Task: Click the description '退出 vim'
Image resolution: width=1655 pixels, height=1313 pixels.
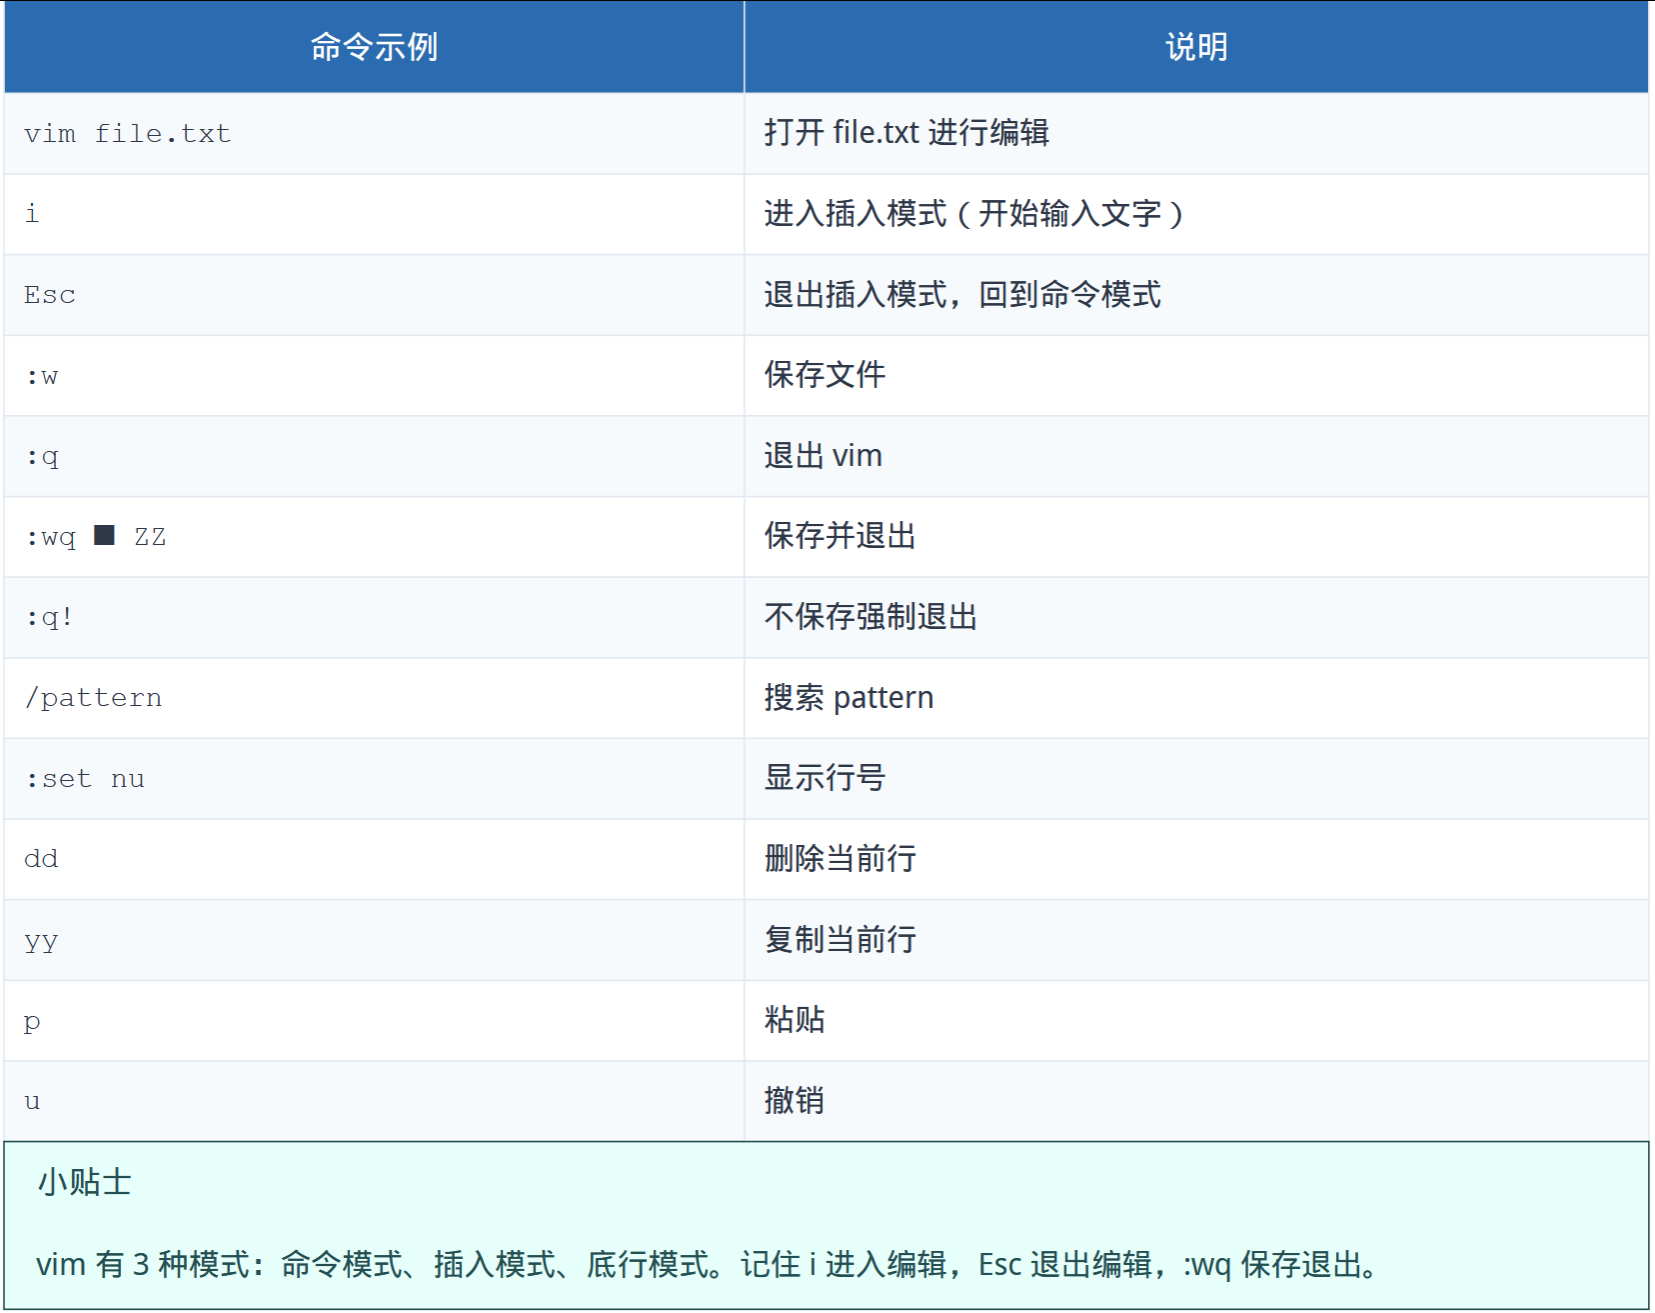Action: click(823, 456)
